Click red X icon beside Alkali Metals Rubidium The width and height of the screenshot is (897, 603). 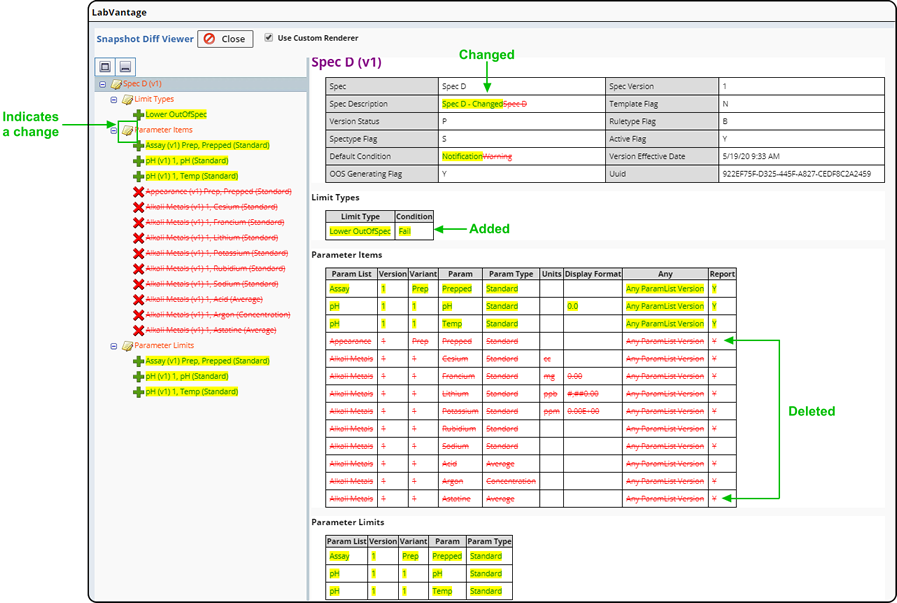138,269
